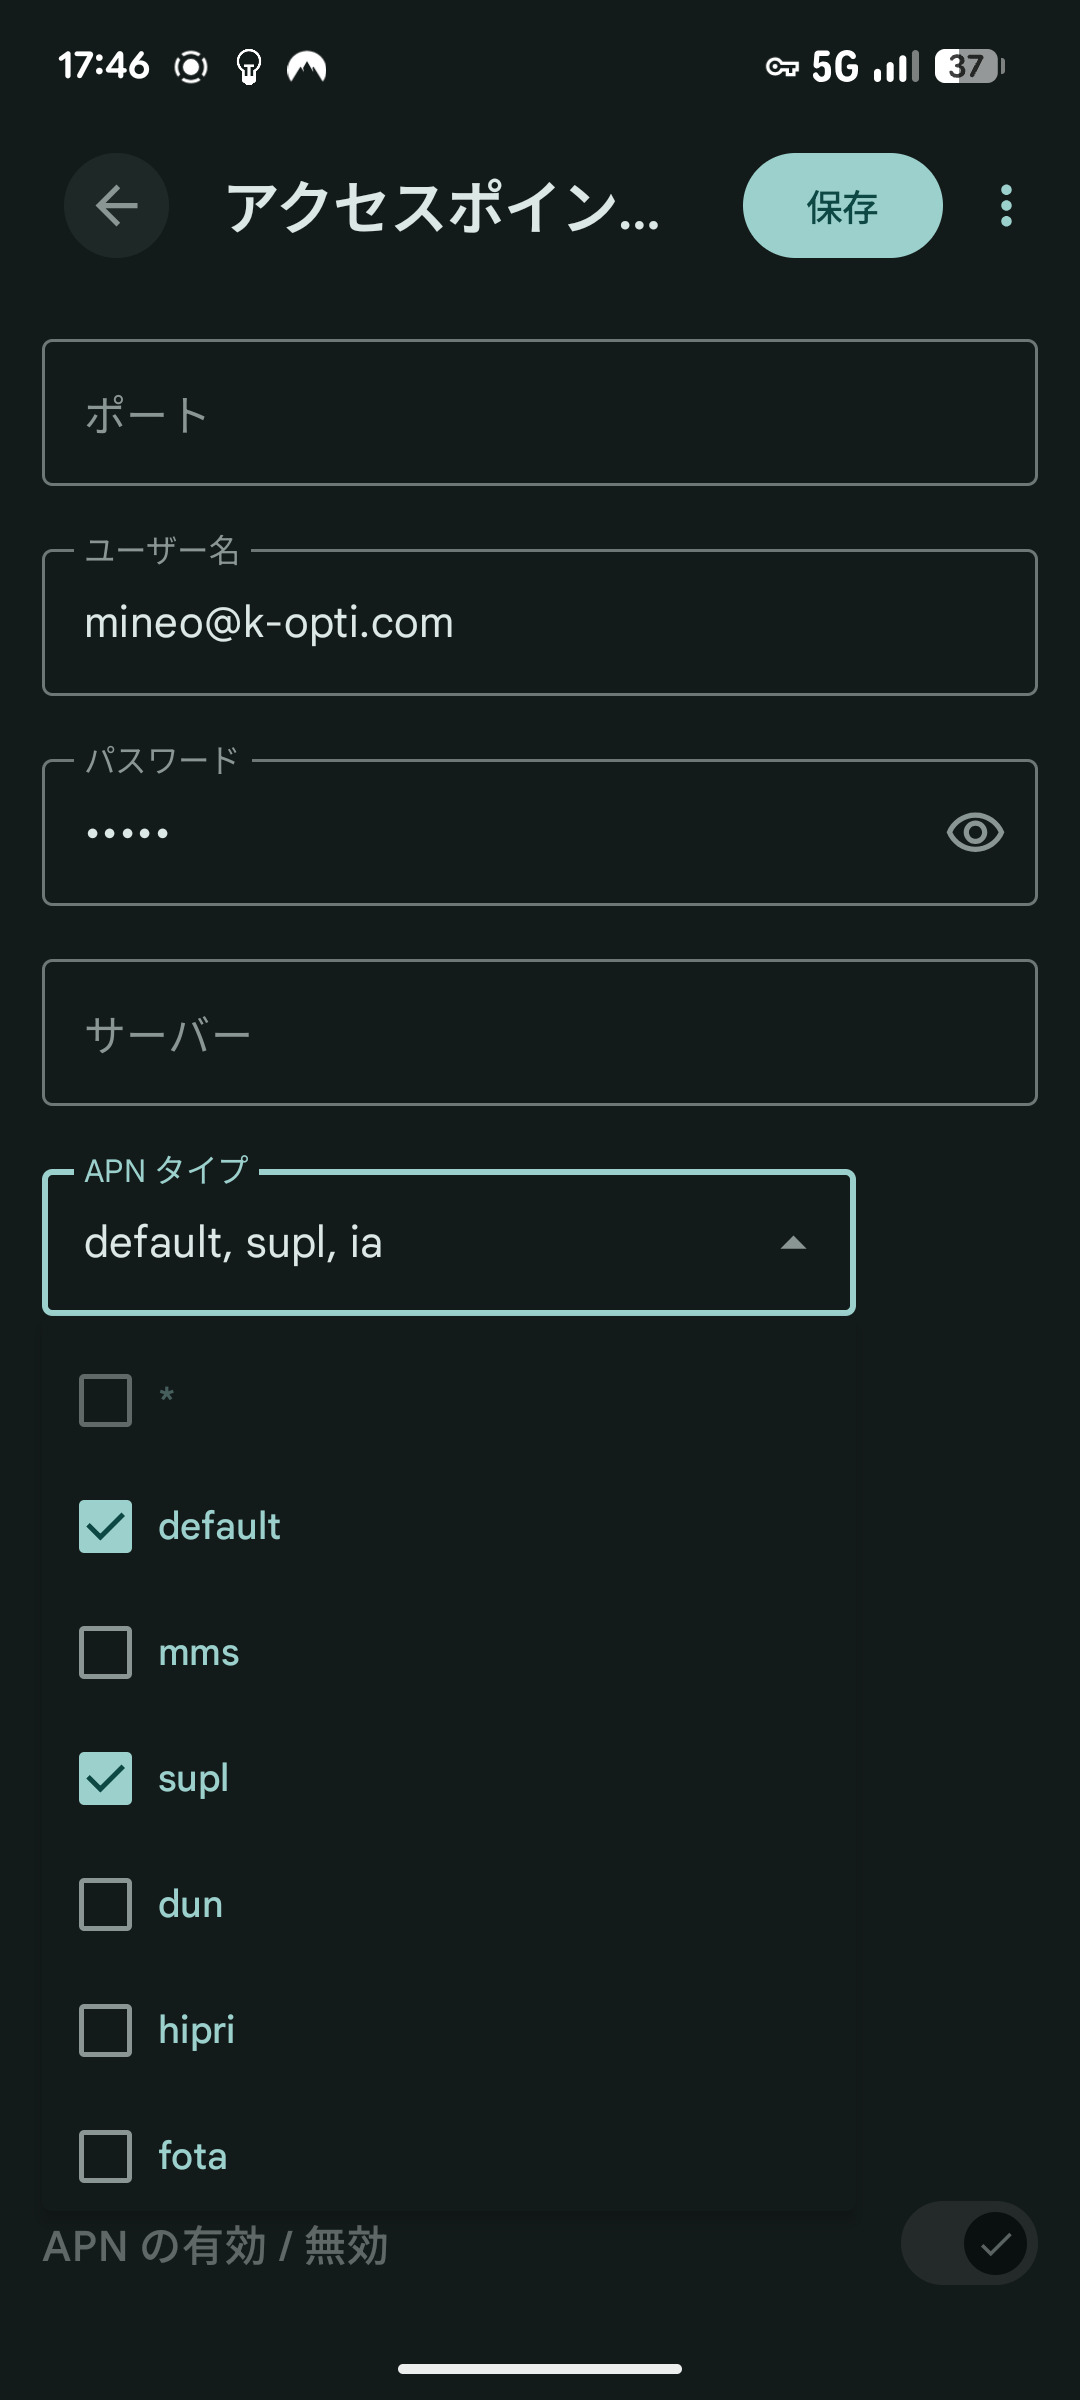Viewport: 1080px width, 2400px height.
Task: Tap the back arrow icon
Action: tap(116, 206)
